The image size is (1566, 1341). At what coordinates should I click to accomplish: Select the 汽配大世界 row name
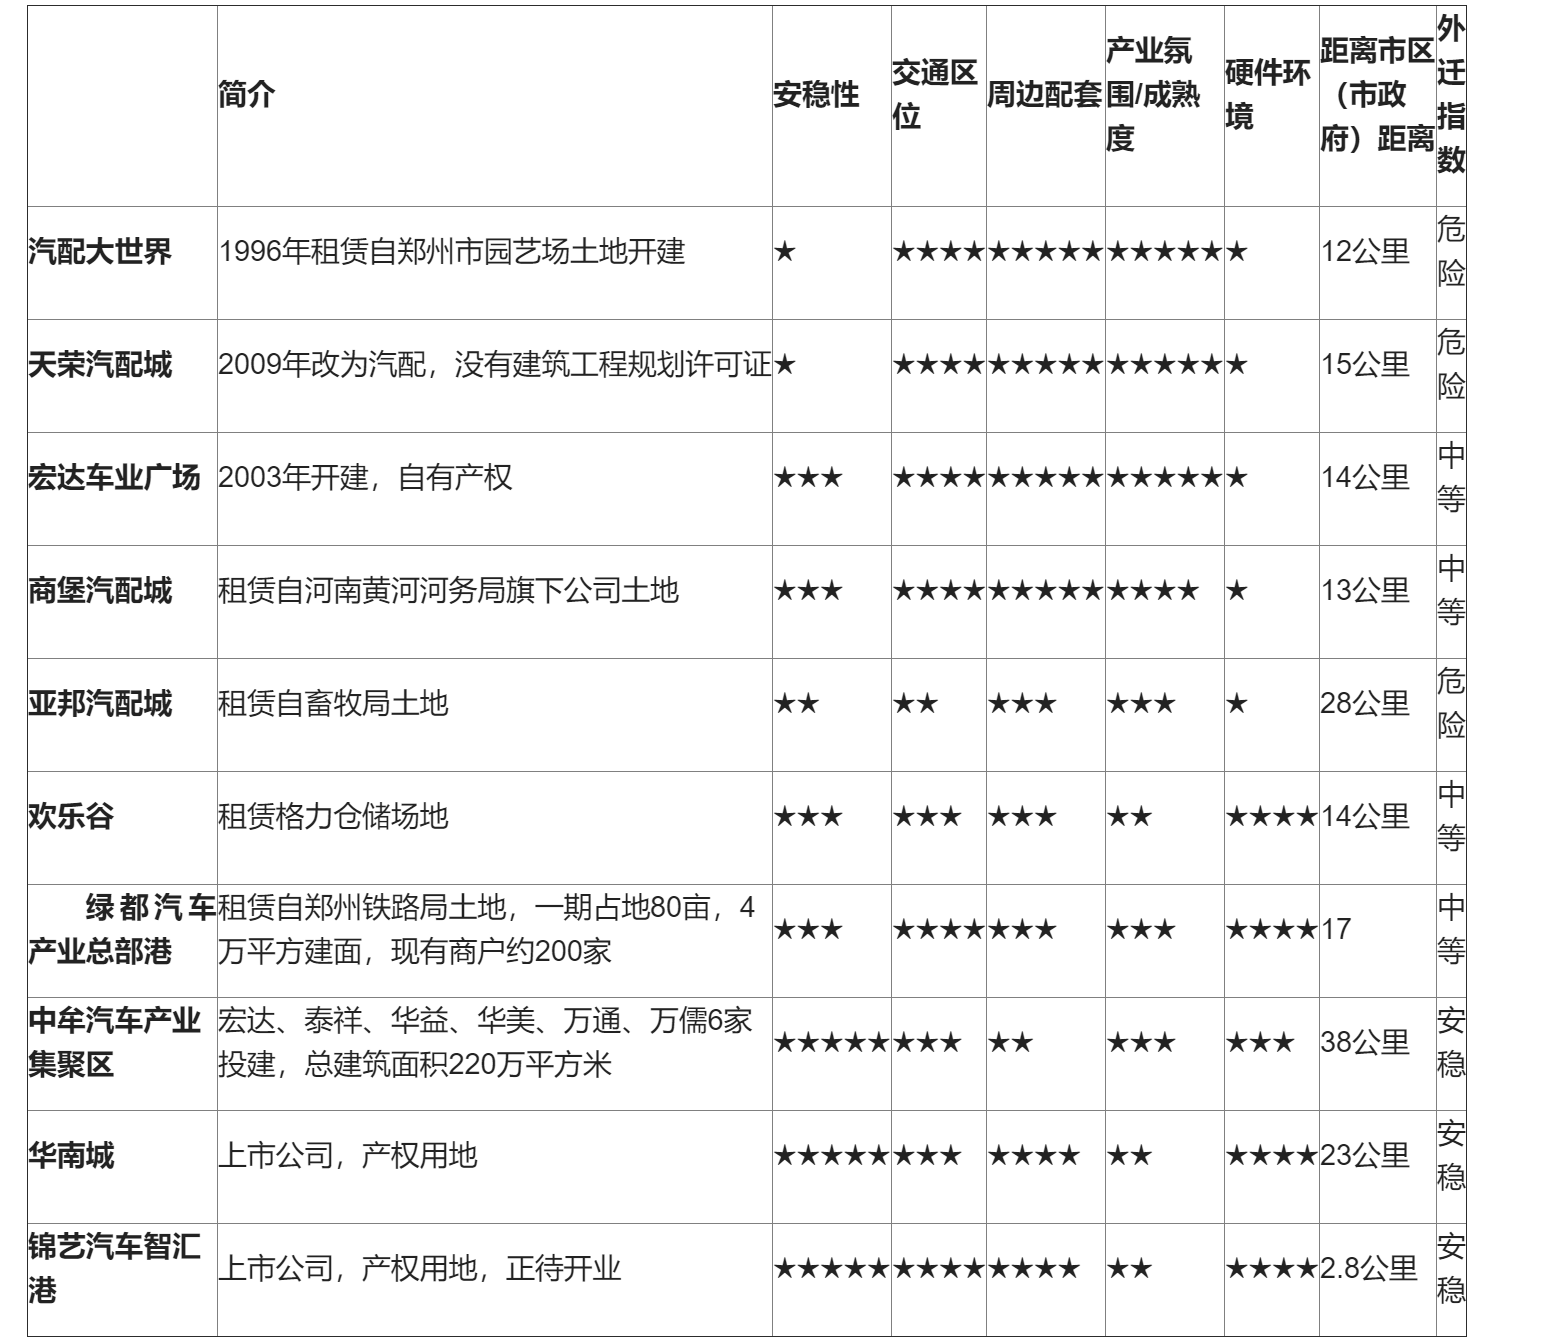[x=100, y=252]
